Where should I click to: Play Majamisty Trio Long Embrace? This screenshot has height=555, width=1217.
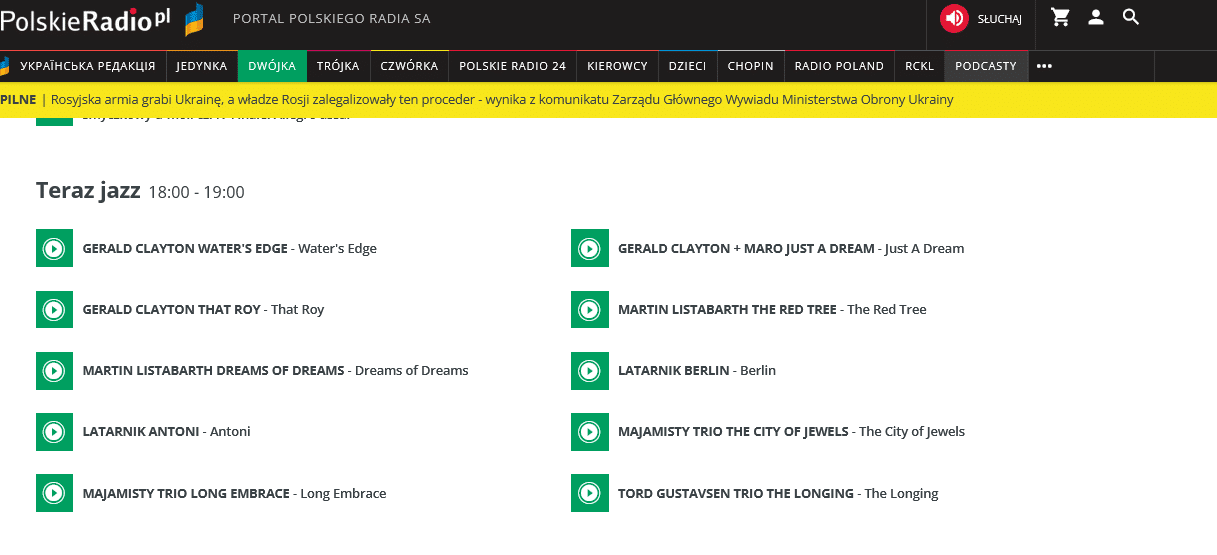(x=55, y=493)
